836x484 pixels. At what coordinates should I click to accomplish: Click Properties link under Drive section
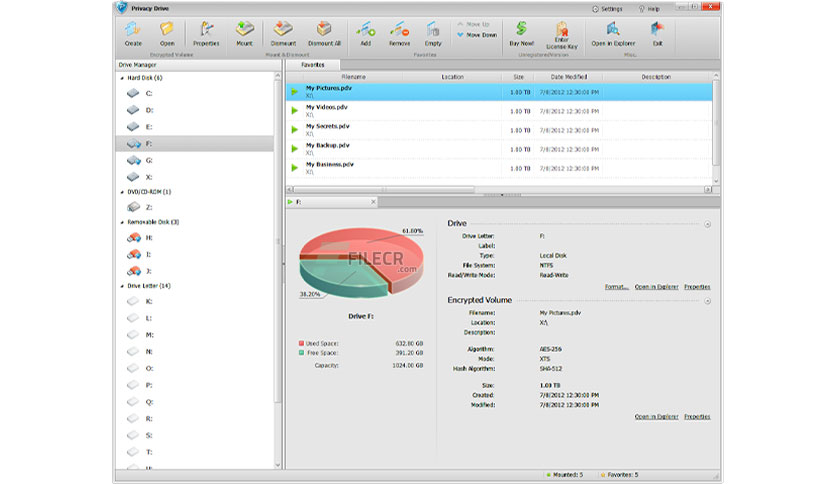coord(697,287)
